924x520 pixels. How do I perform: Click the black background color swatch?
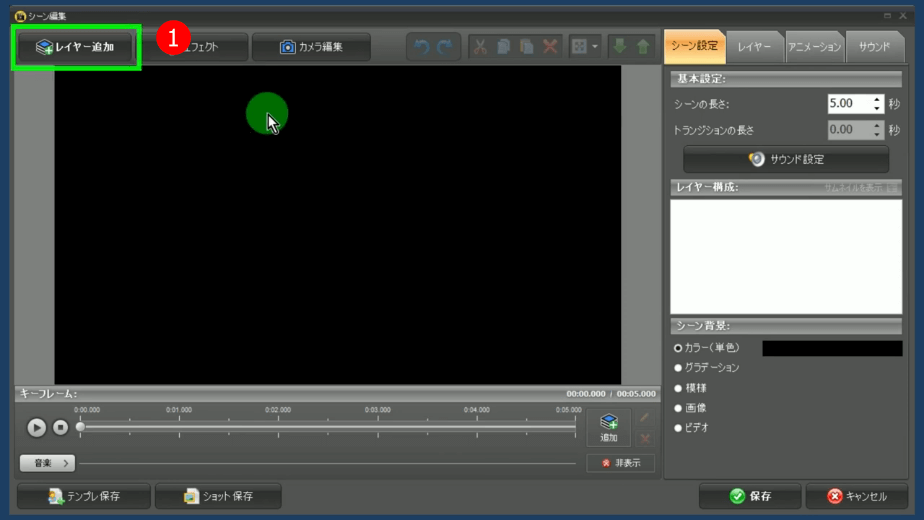[x=831, y=348]
